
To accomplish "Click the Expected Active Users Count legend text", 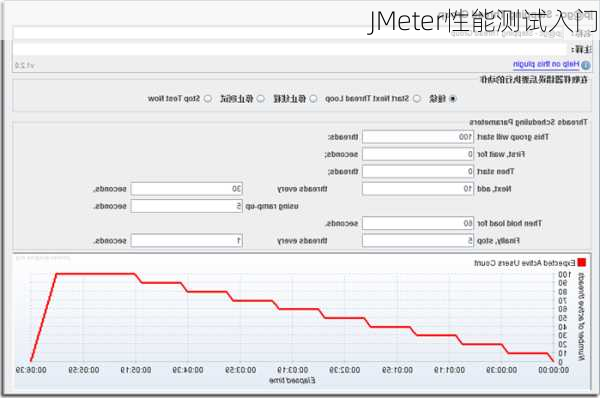I will 525,263.
